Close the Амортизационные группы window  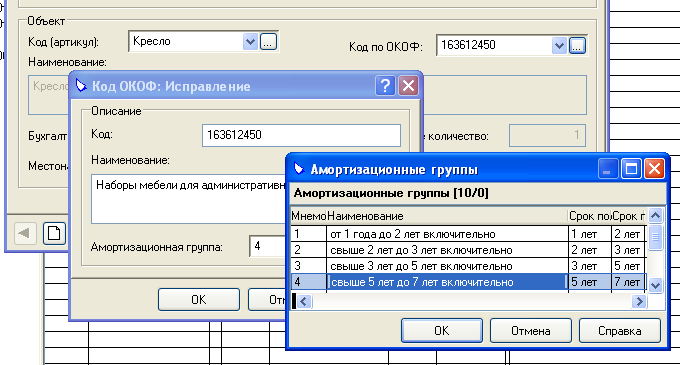tap(654, 169)
